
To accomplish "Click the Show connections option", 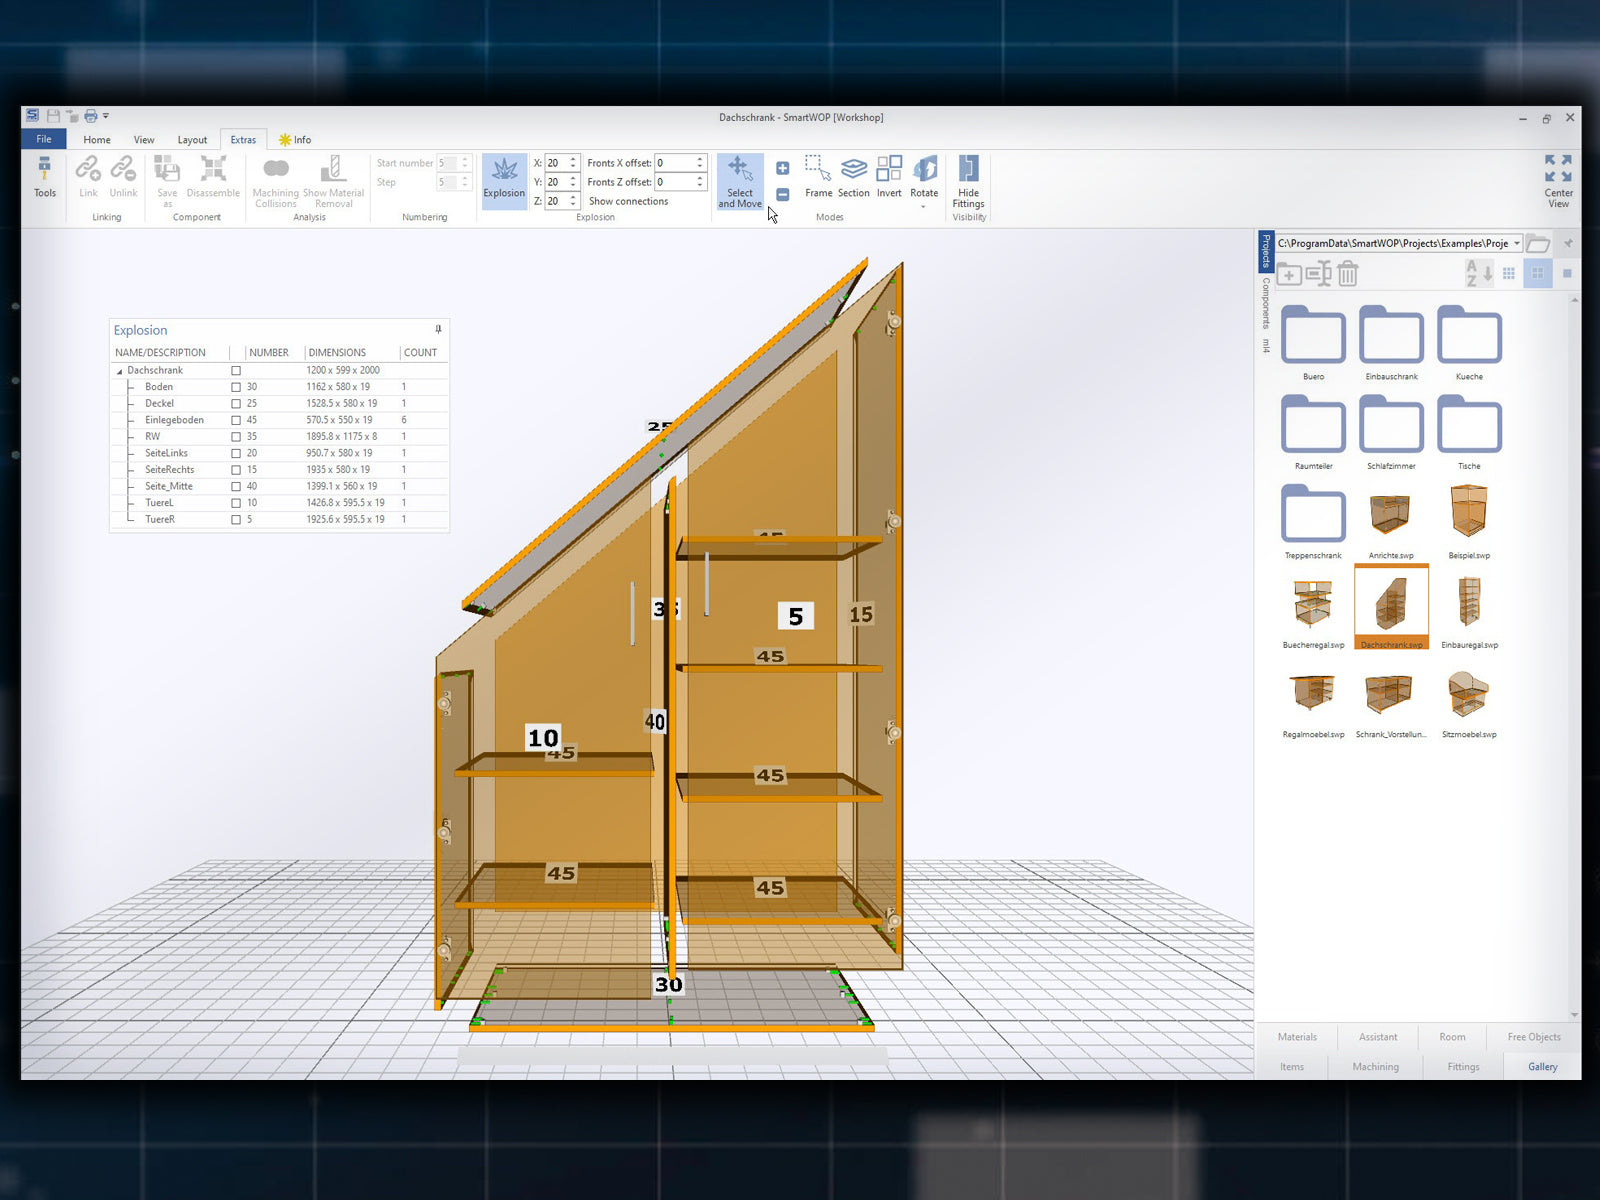I will pos(628,201).
